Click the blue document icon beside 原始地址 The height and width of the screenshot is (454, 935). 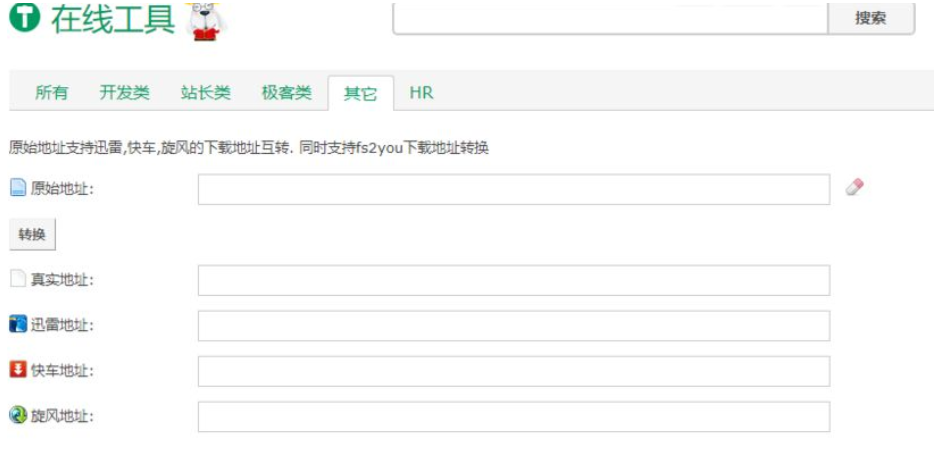[18, 188]
